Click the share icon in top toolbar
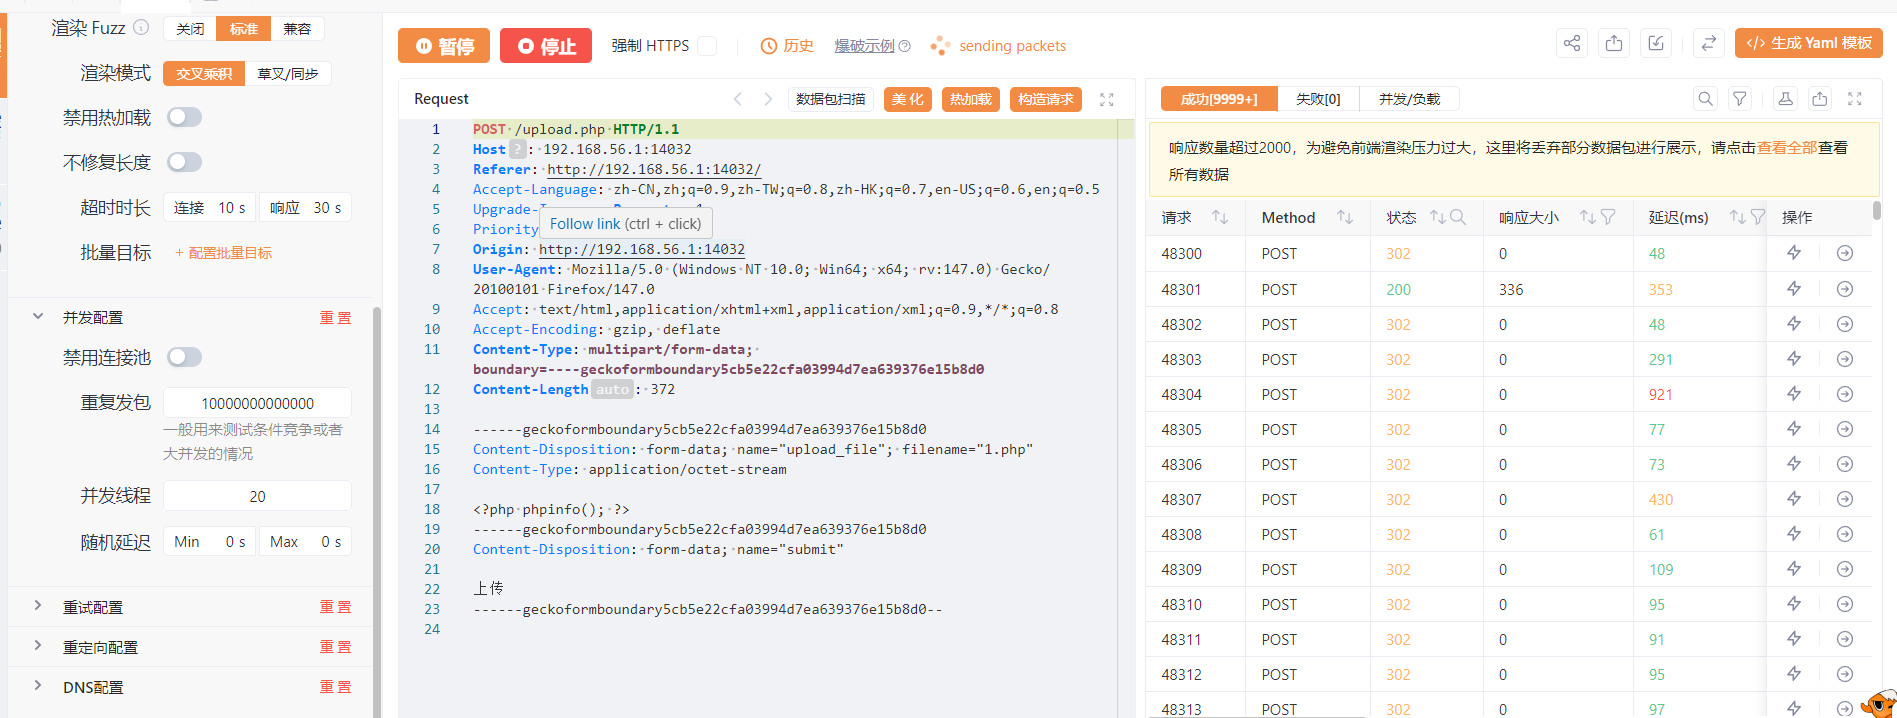 pos(1572,43)
